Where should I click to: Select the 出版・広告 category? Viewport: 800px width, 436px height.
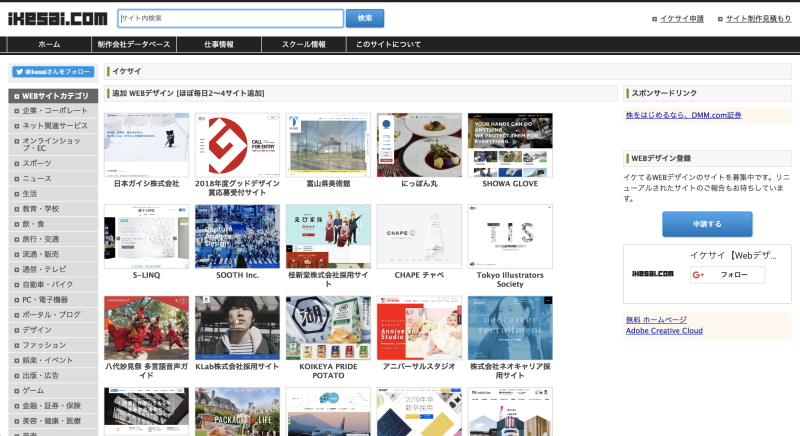53,375
